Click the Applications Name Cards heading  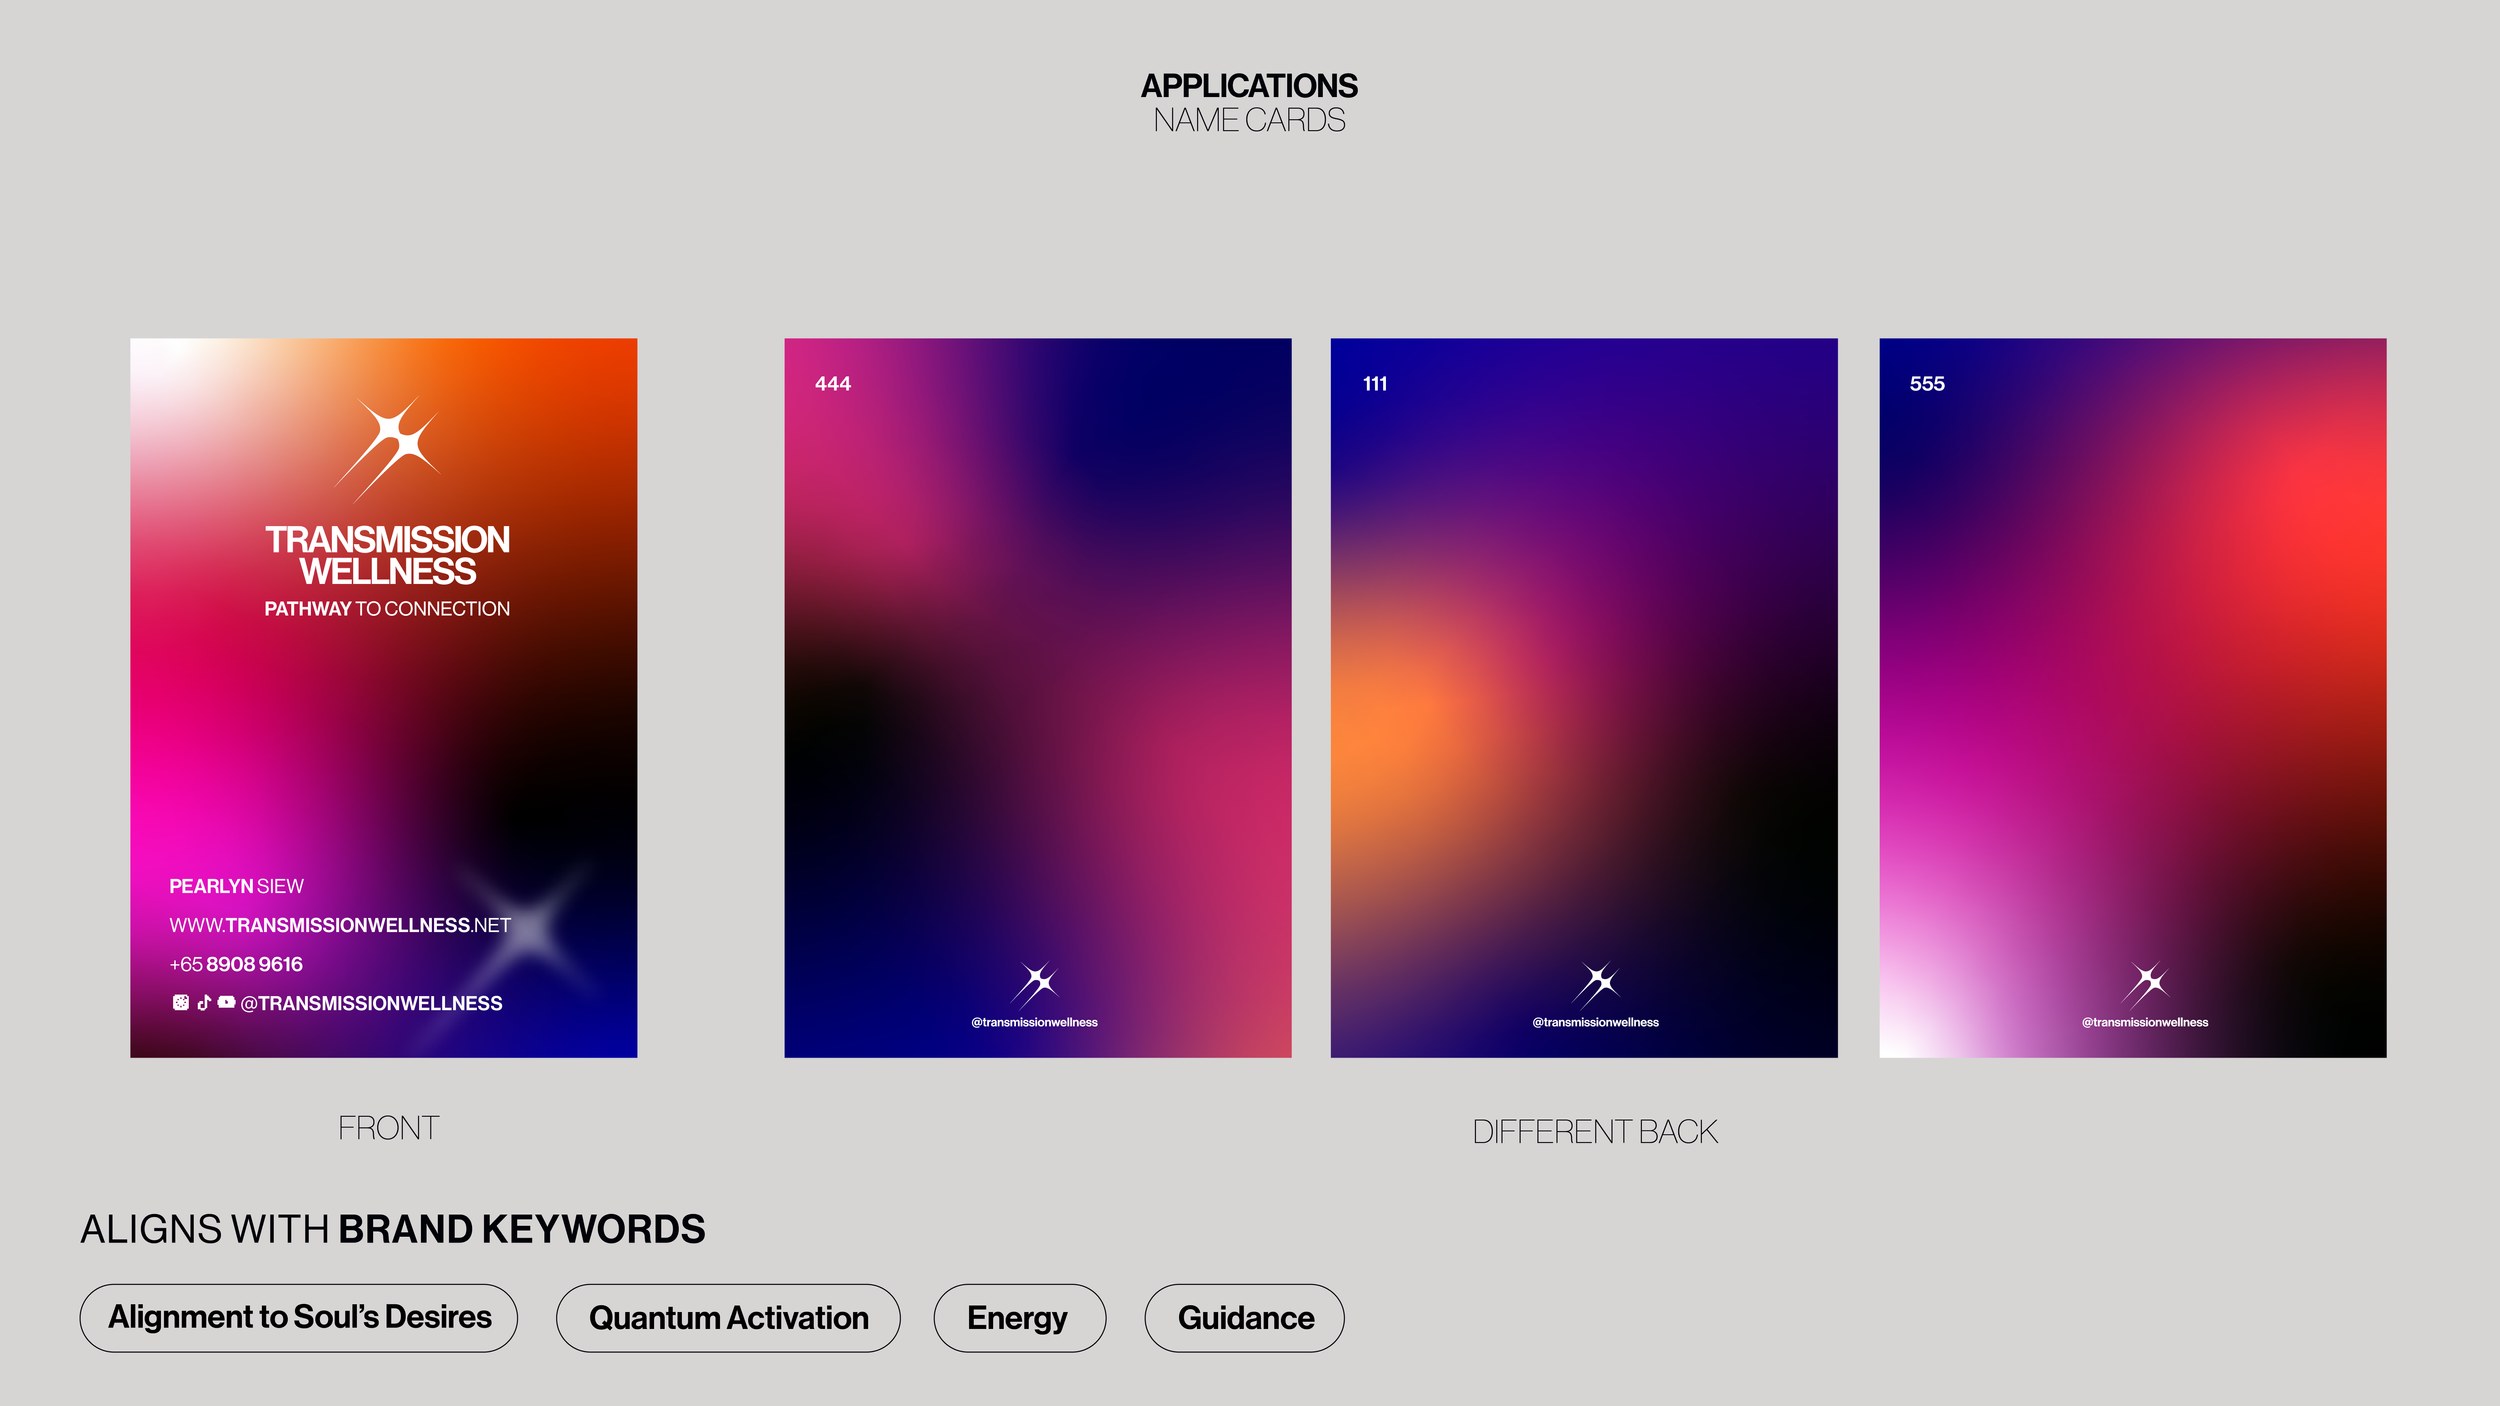pyautogui.click(x=1249, y=102)
